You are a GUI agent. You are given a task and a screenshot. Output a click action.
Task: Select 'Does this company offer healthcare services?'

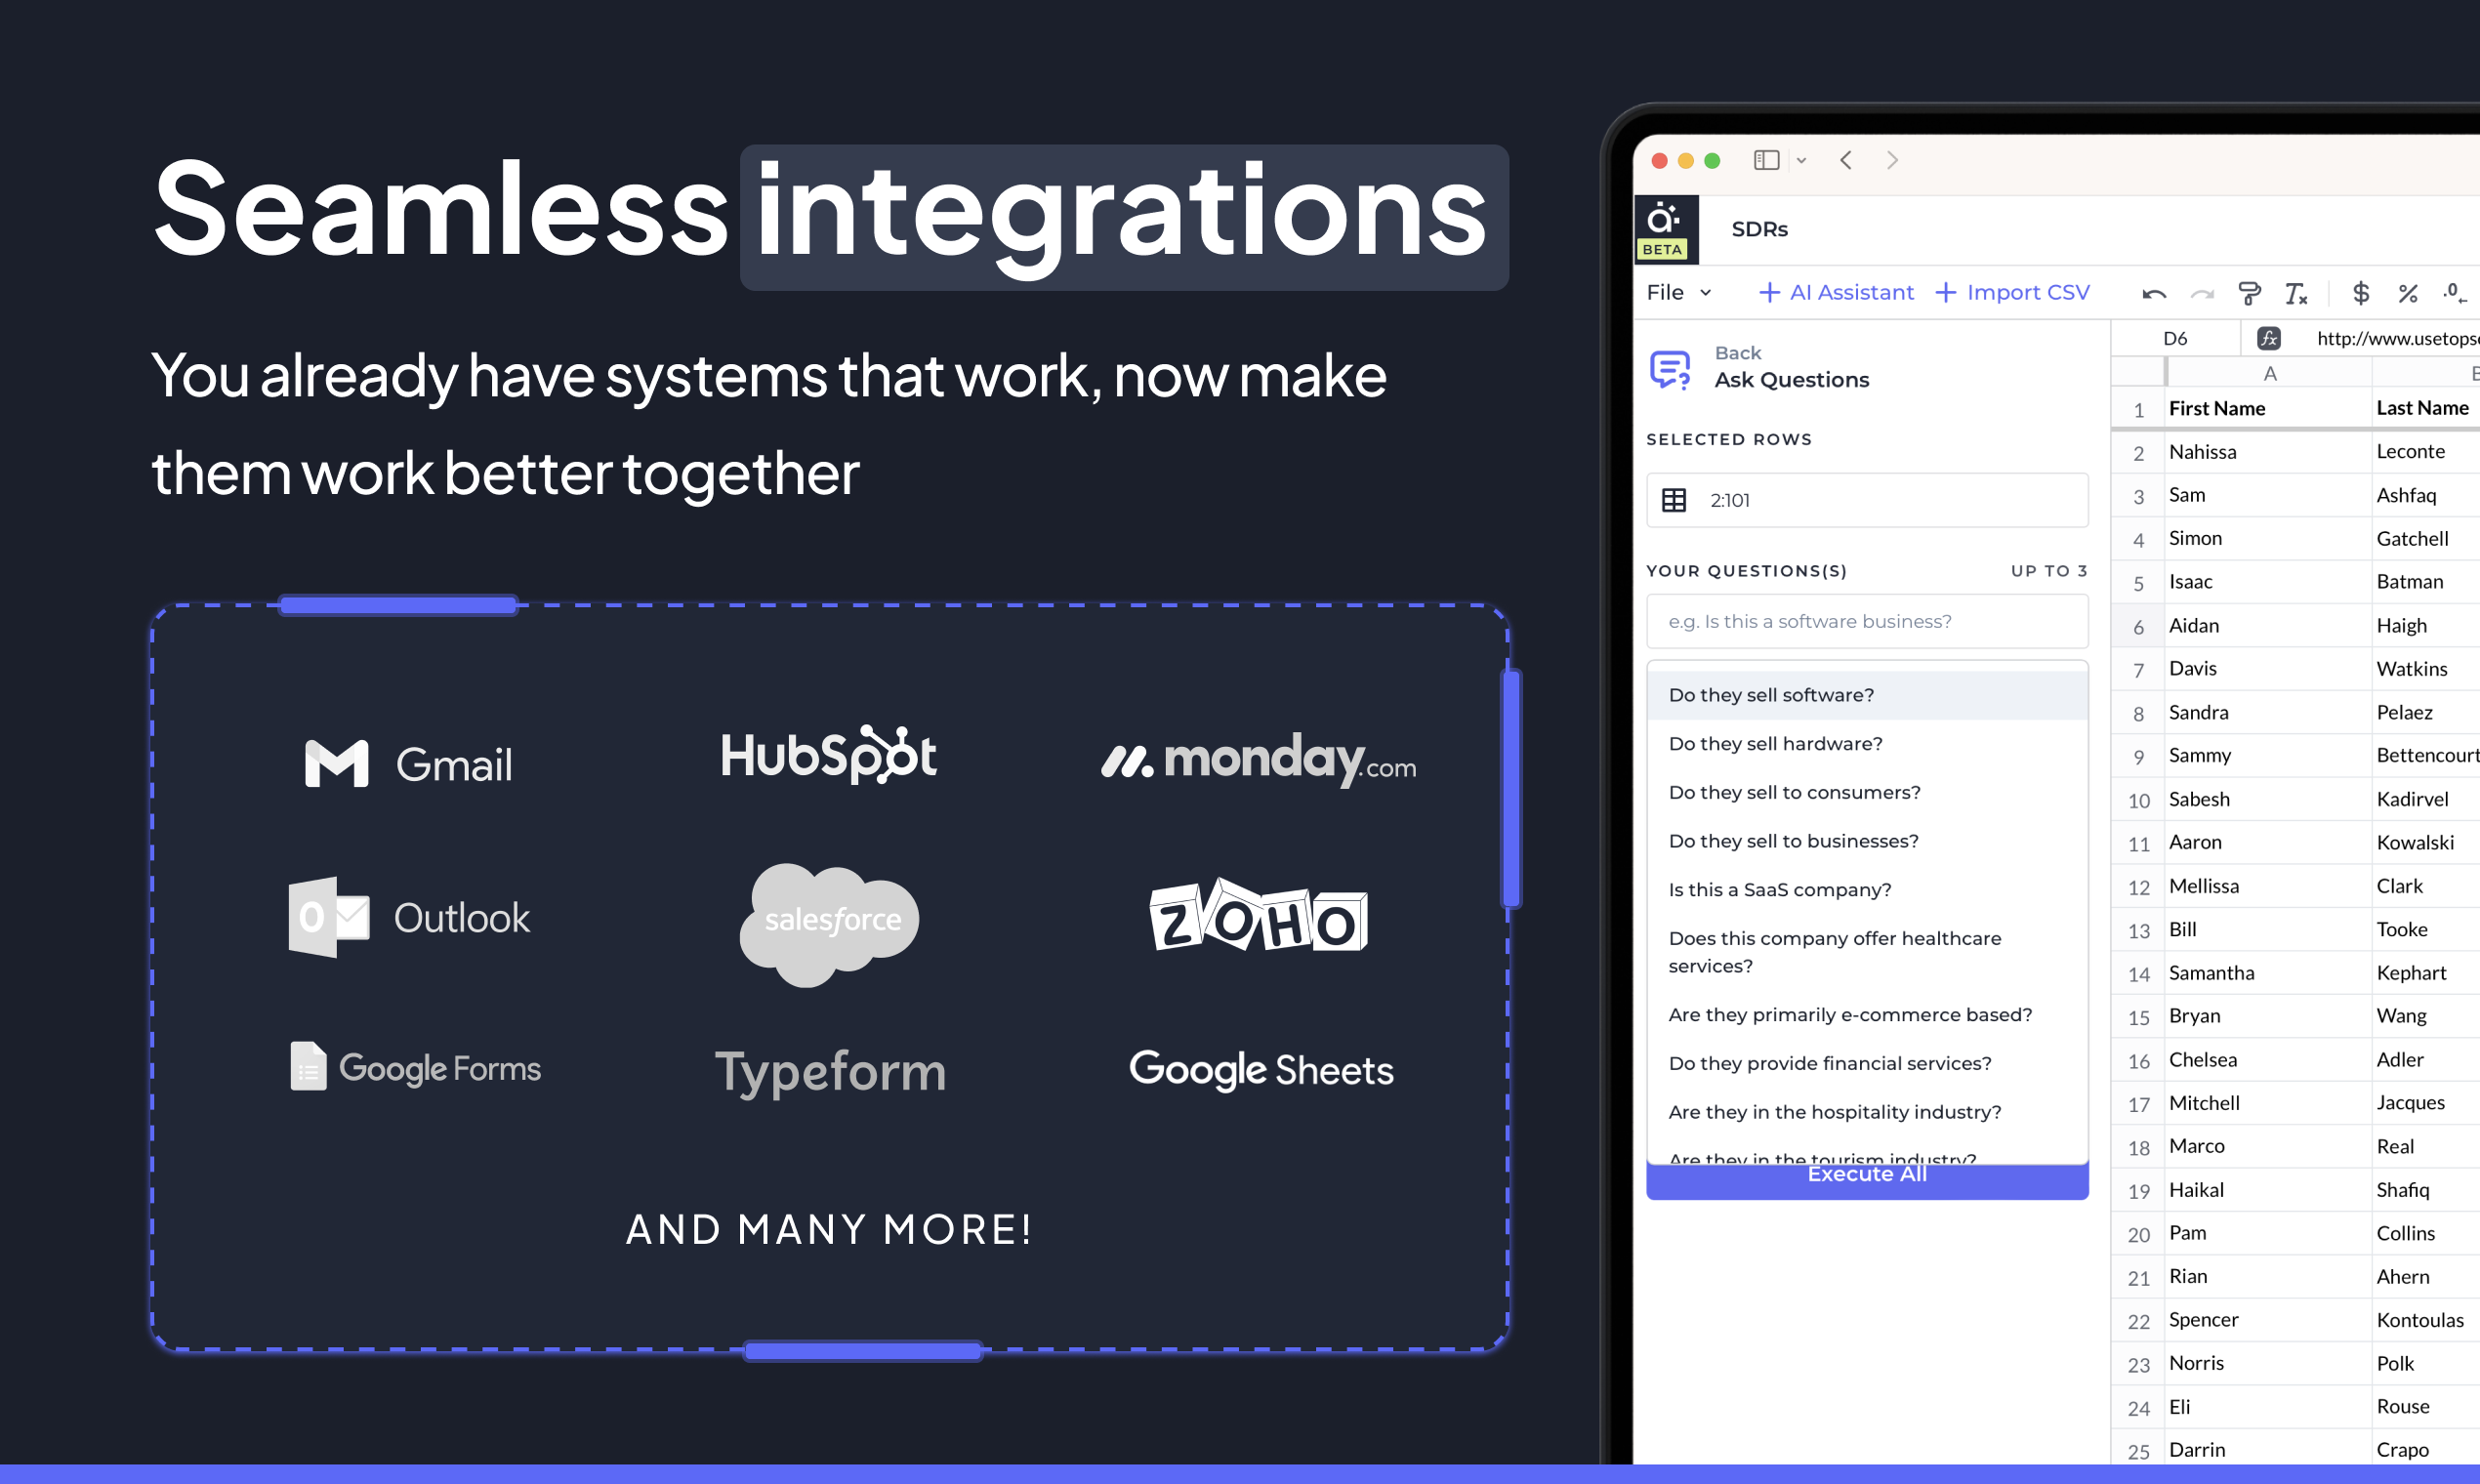[1867, 952]
